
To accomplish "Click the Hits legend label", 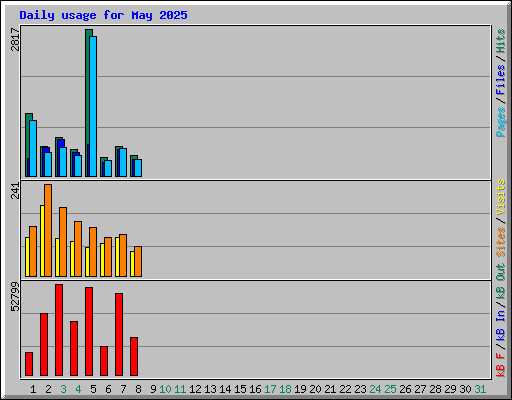I will [501, 41].
